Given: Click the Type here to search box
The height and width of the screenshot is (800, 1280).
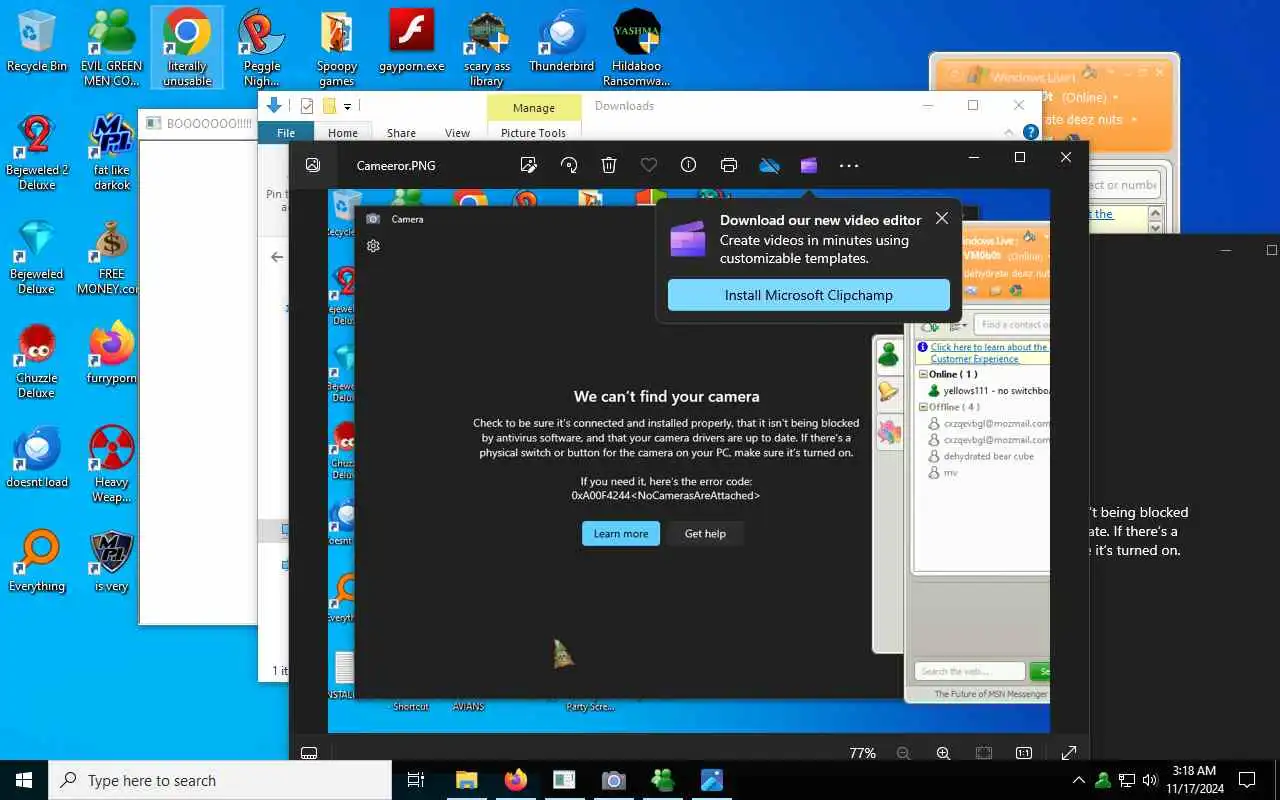Looking at the screenshot, I should click(x=220, y=780).
